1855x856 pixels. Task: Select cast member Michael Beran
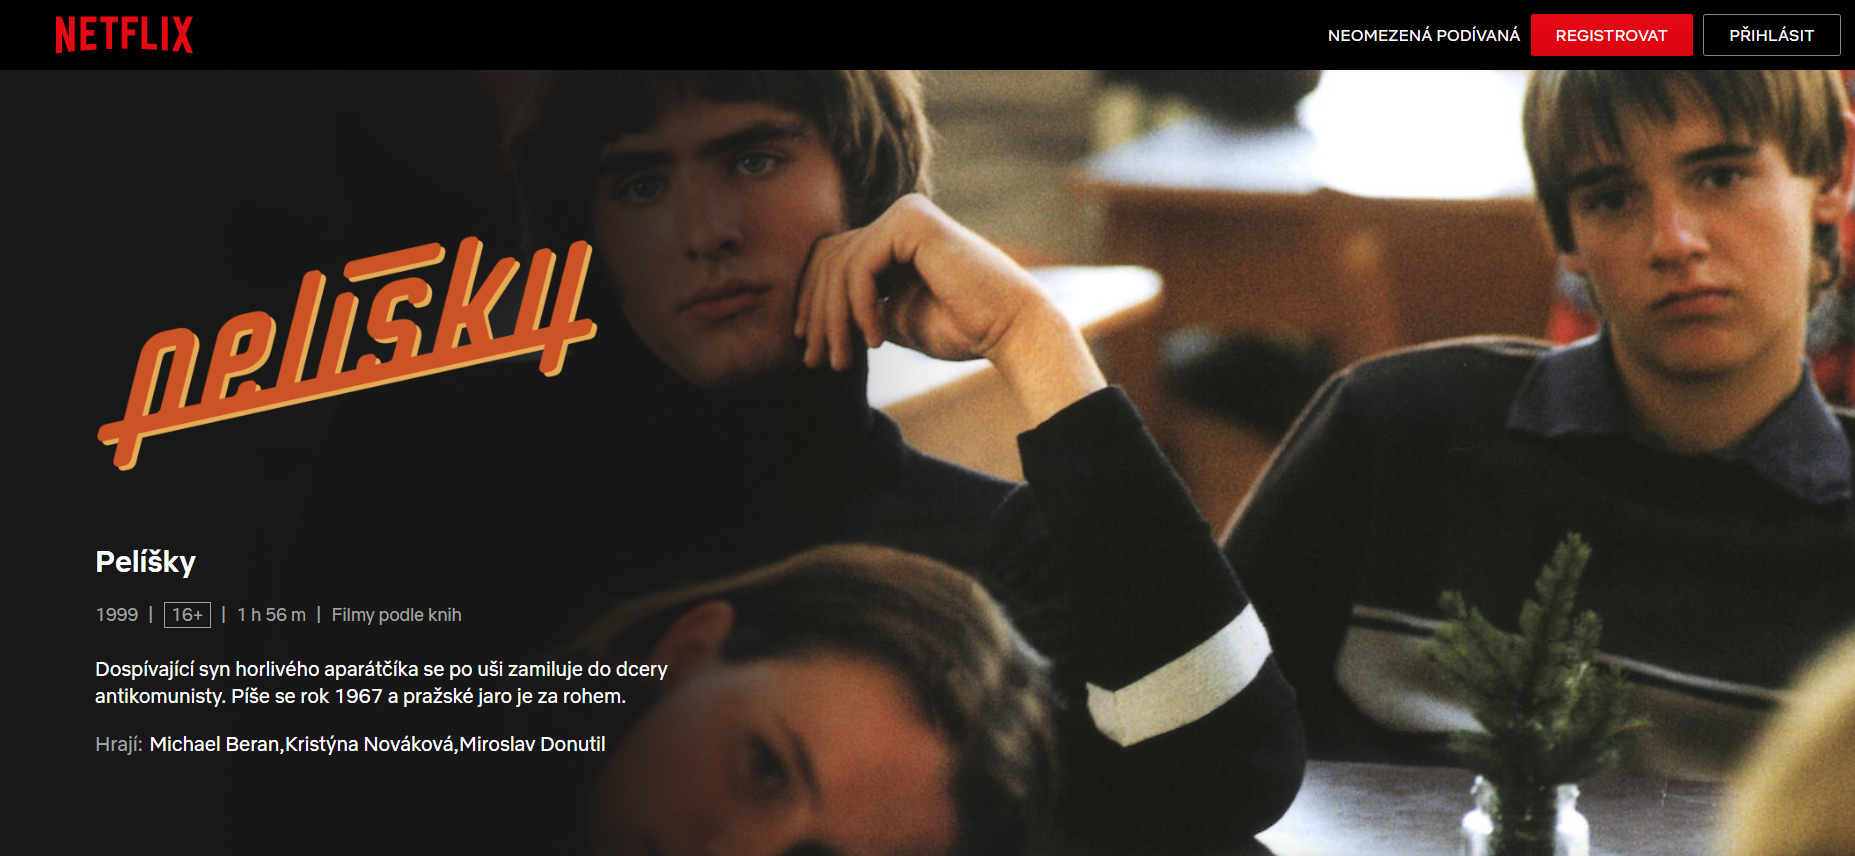[x=215, y=744]
